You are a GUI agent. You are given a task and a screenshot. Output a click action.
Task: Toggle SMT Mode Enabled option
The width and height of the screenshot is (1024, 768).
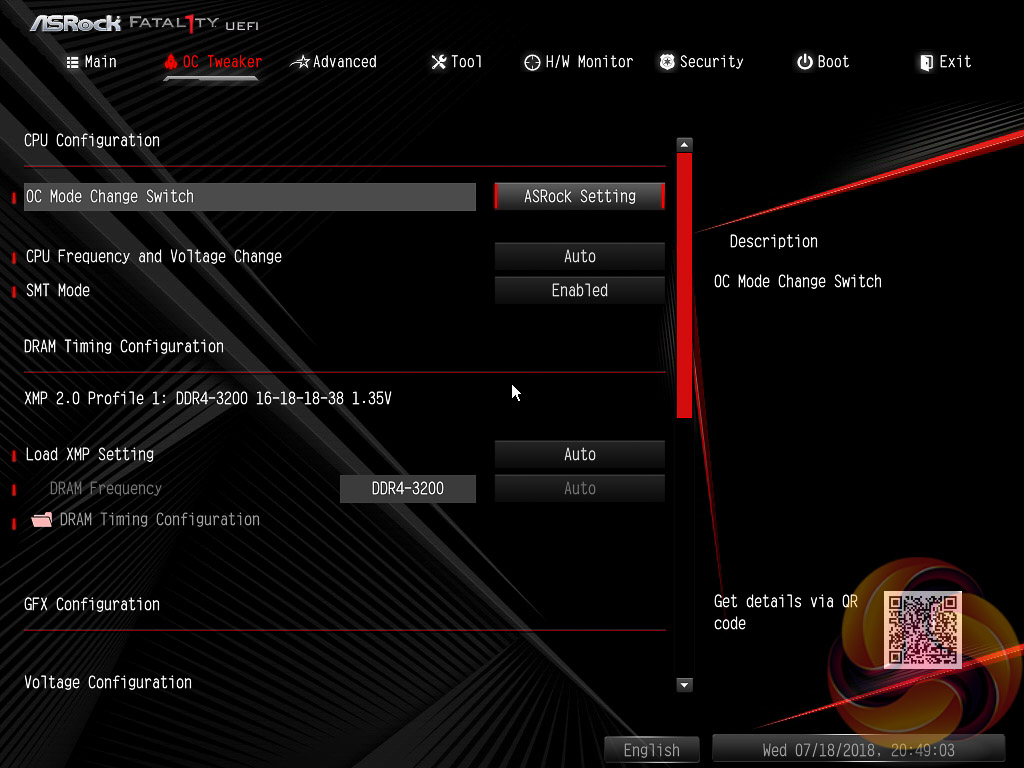[580, 291]
